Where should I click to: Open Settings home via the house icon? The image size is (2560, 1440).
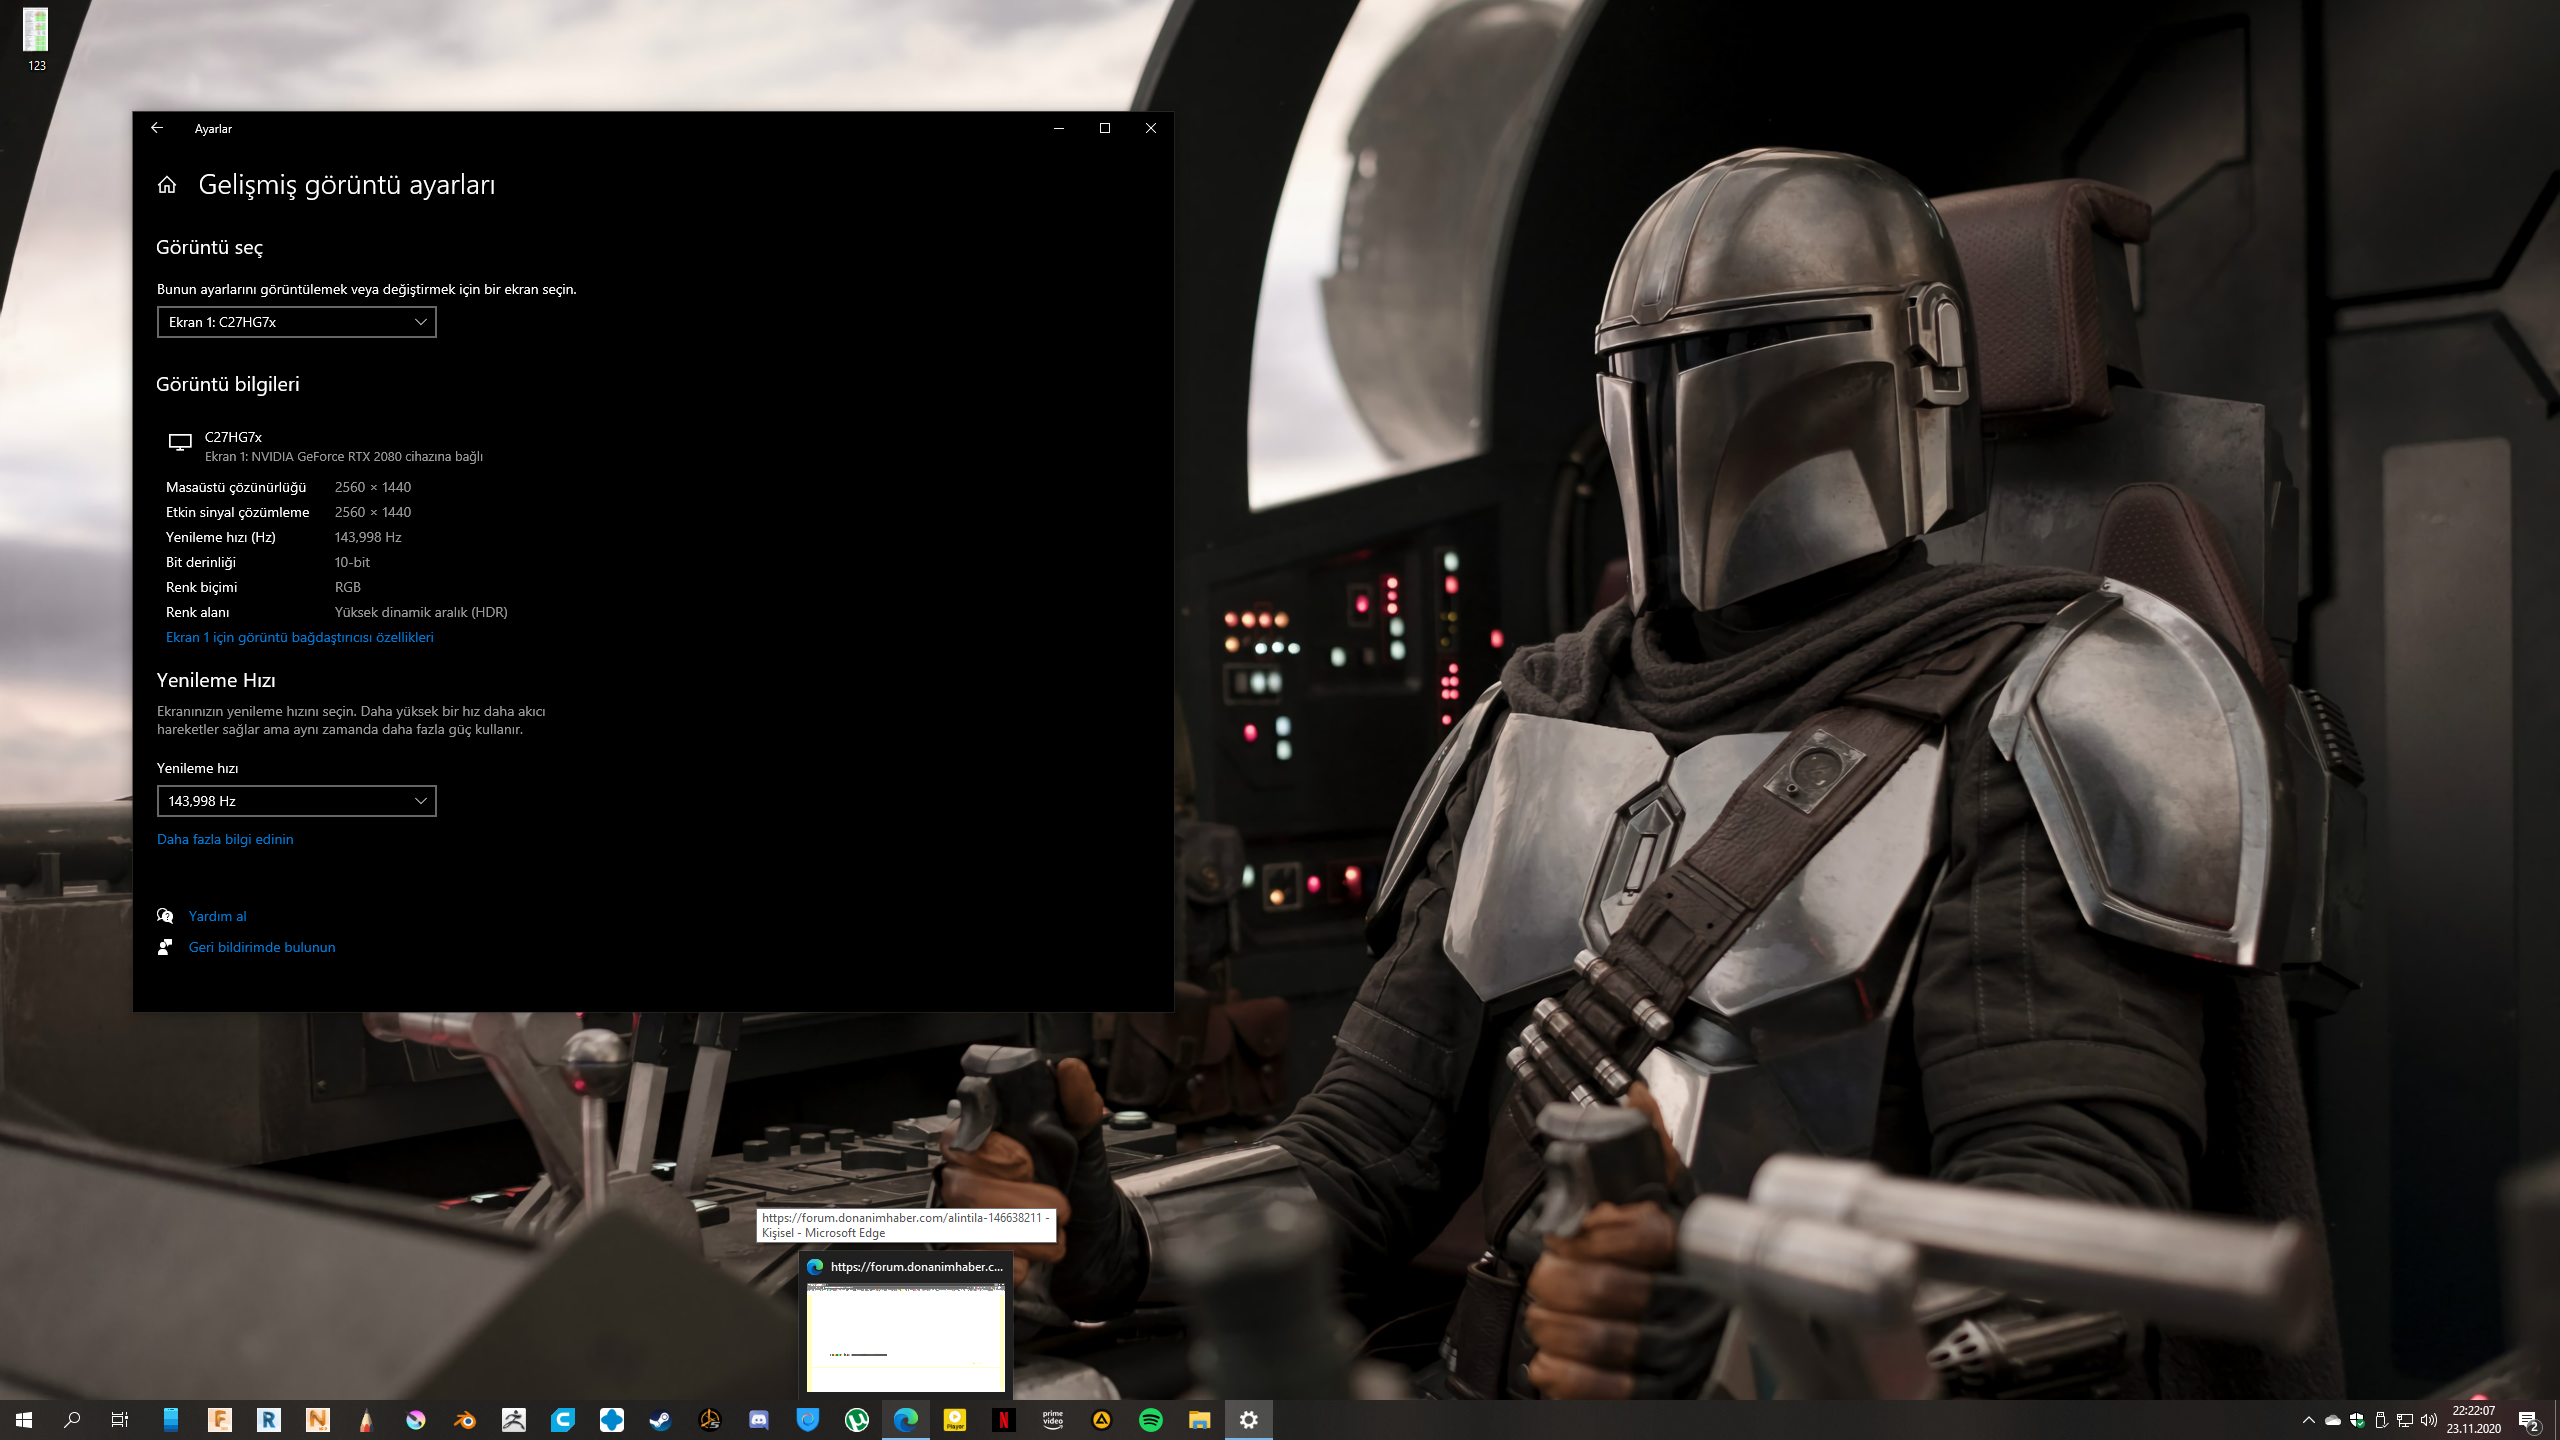point(167,185)
